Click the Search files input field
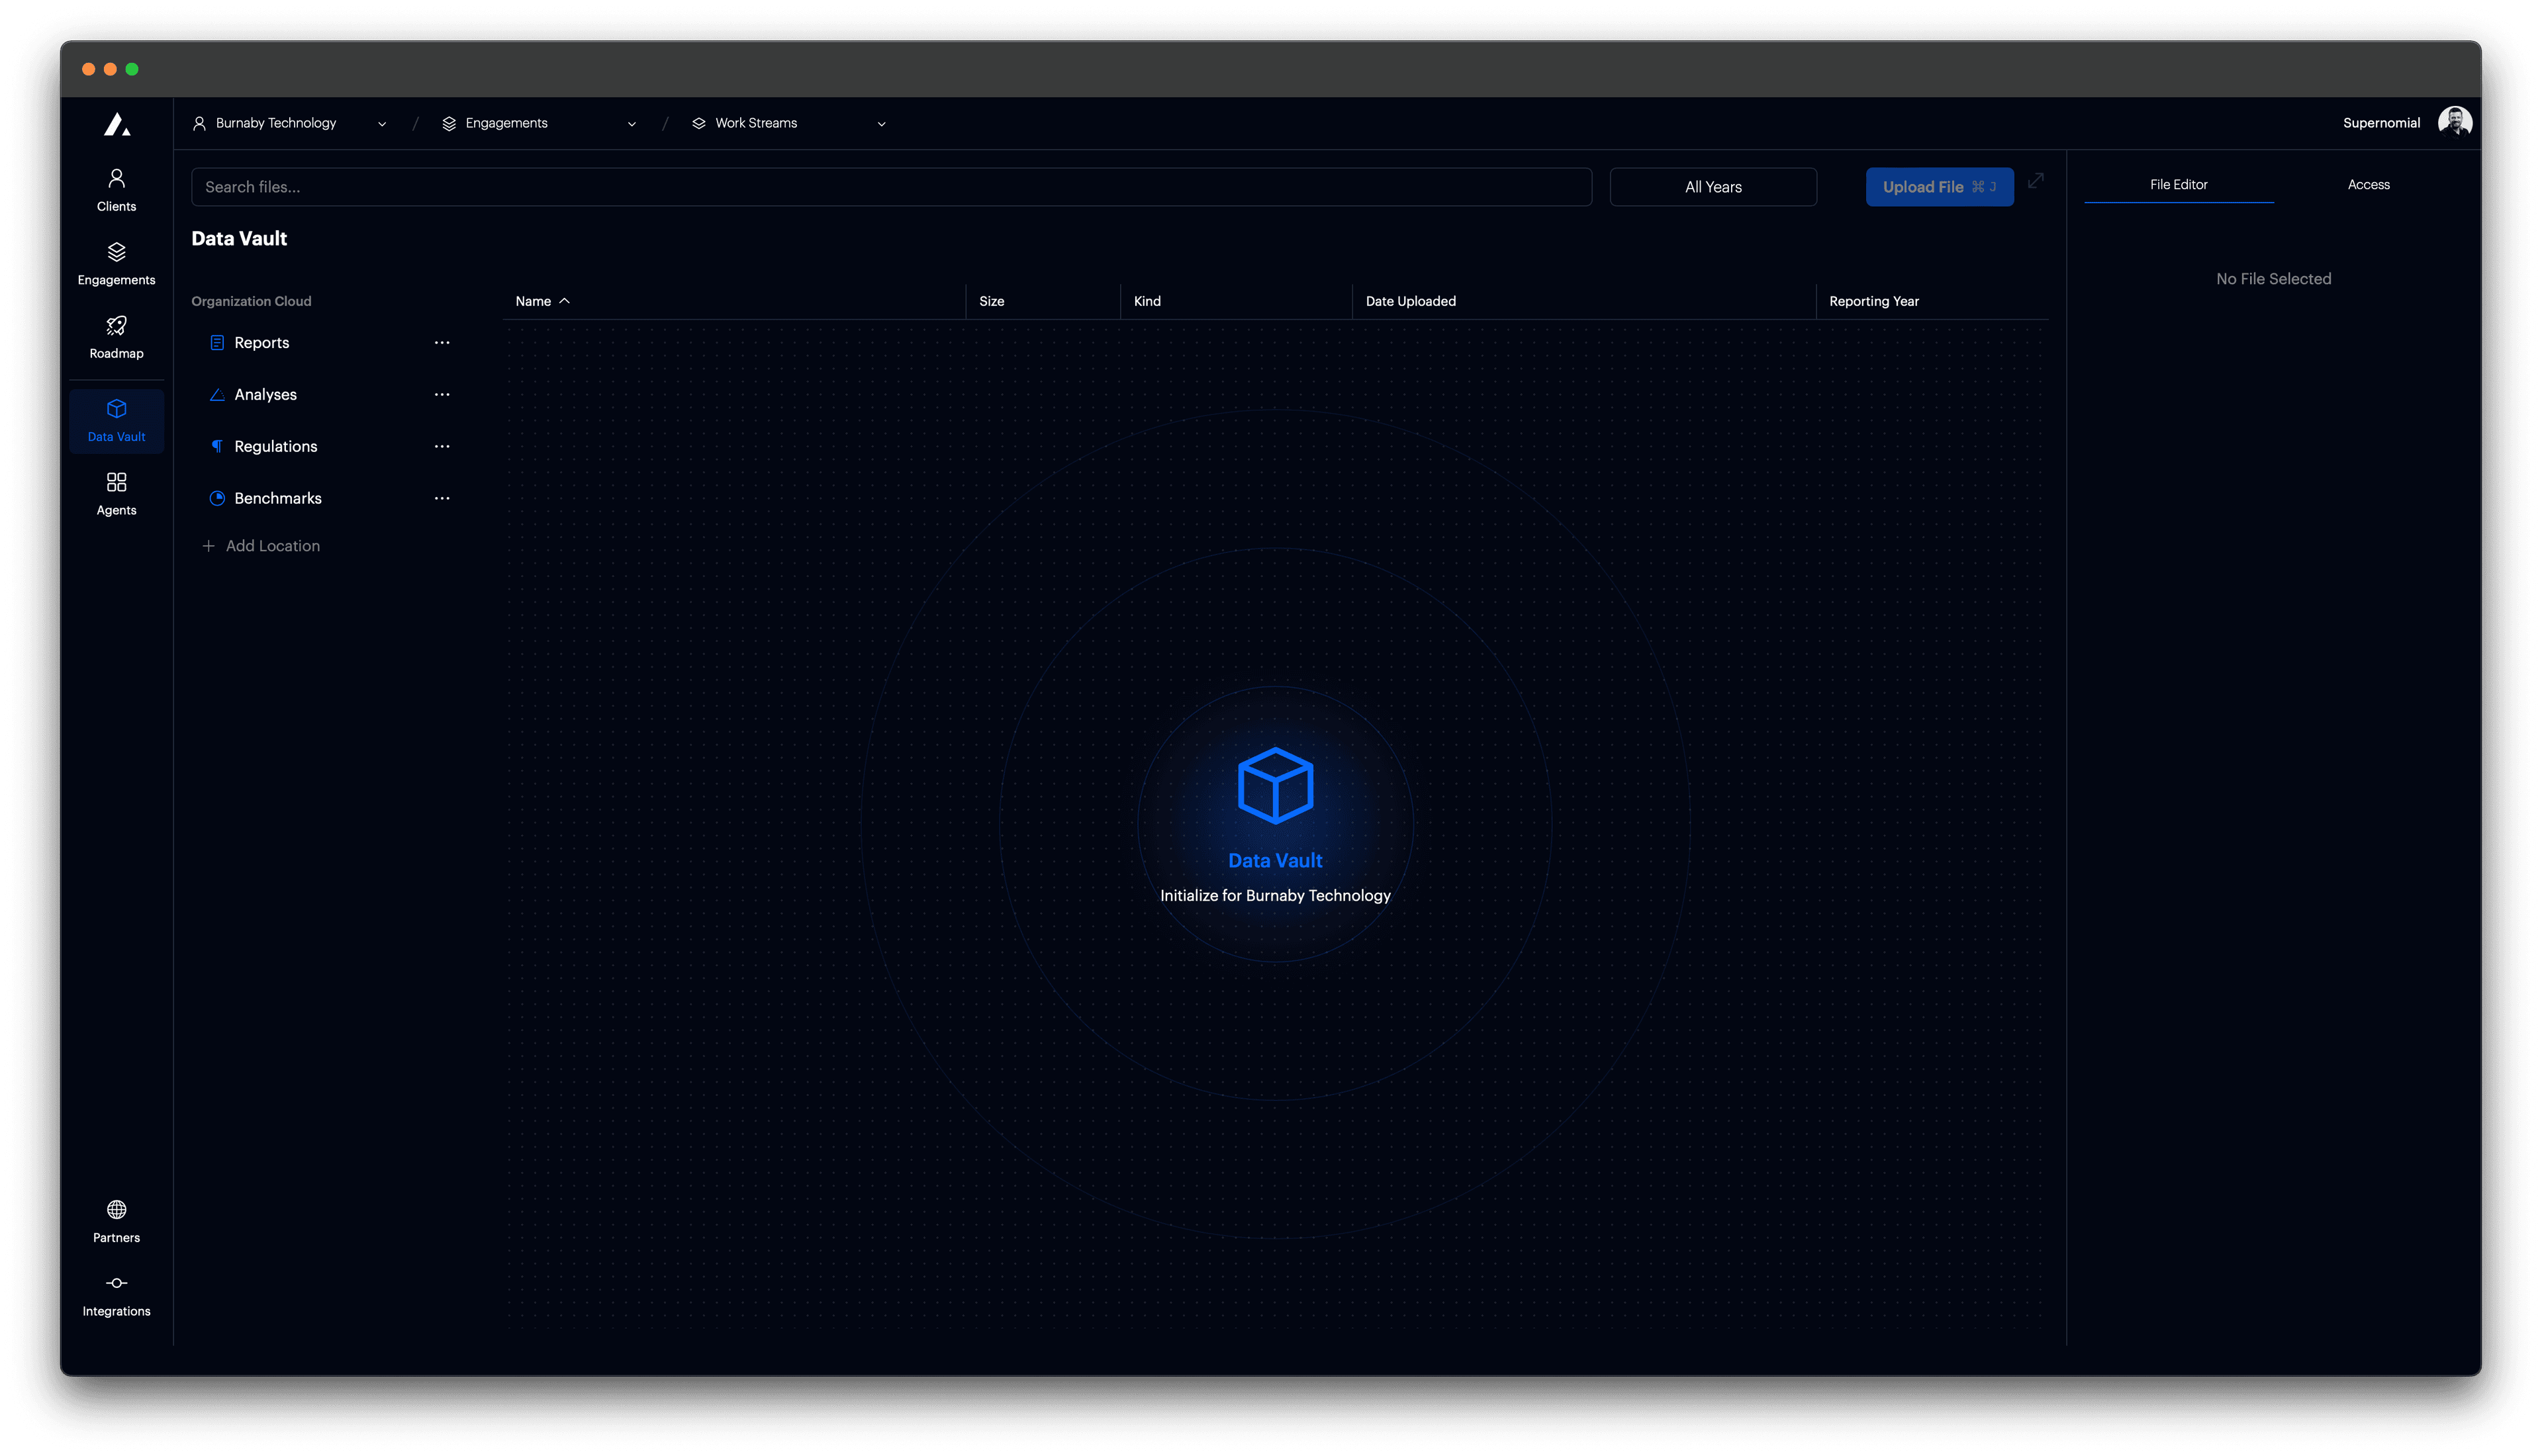2542x1456 pixels. click(x=891, y=186)
